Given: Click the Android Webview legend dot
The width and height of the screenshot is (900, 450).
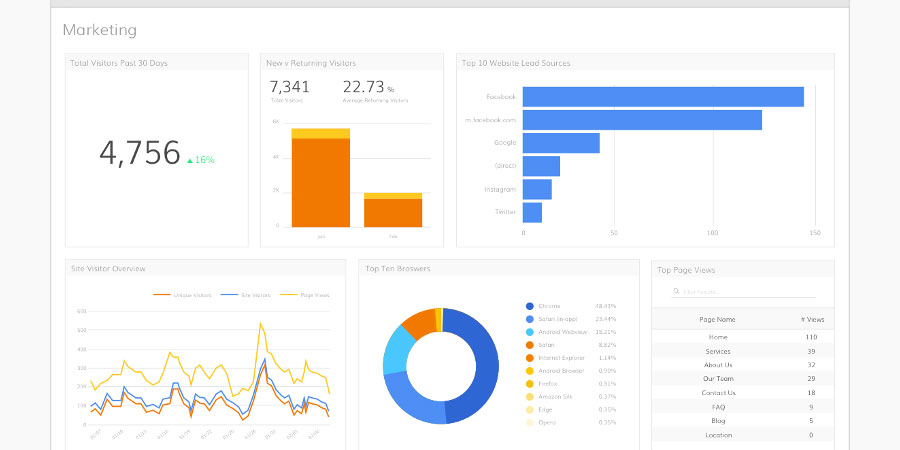Looking at the screenshot, I should coord(529,332).
